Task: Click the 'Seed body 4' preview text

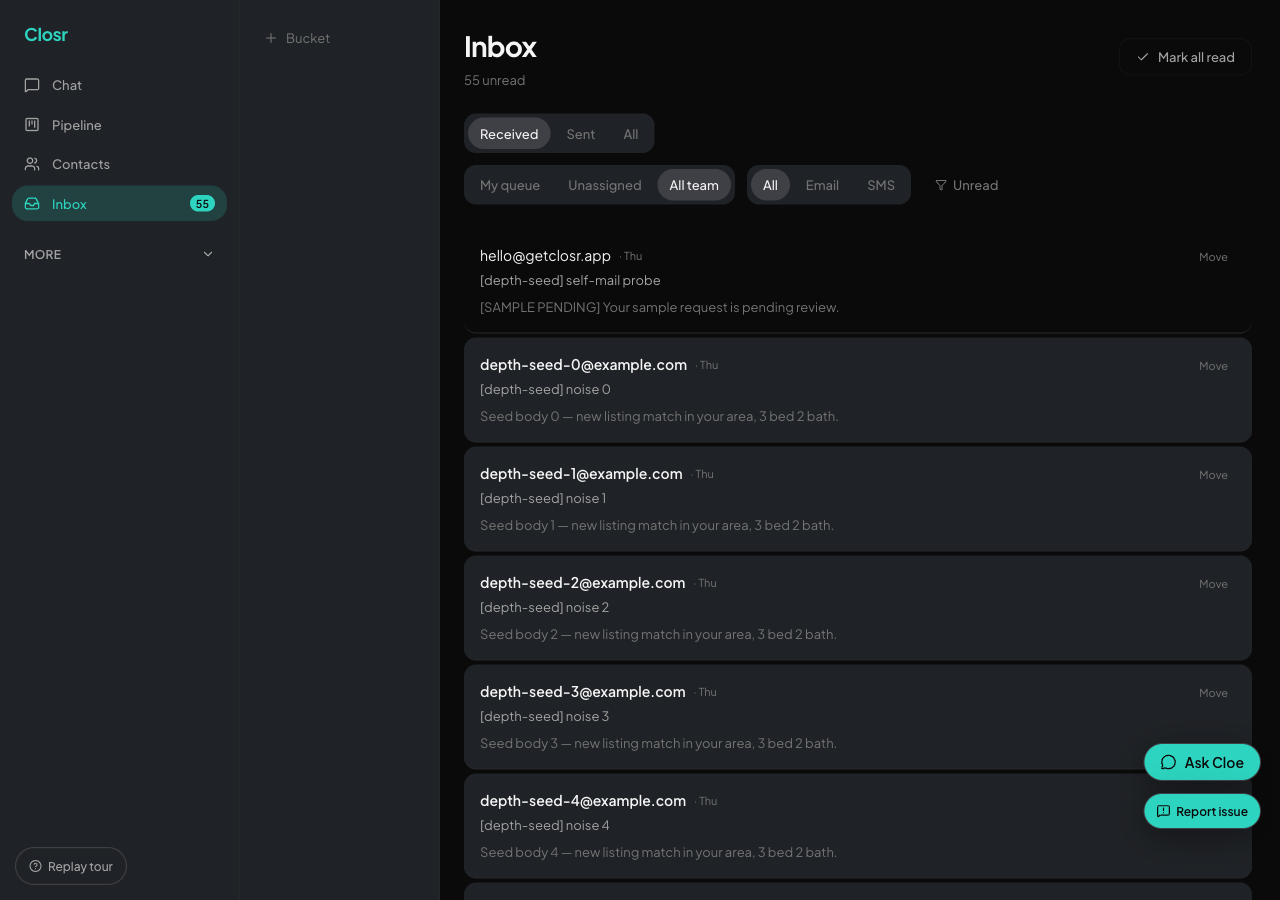Action: [658, 852]
